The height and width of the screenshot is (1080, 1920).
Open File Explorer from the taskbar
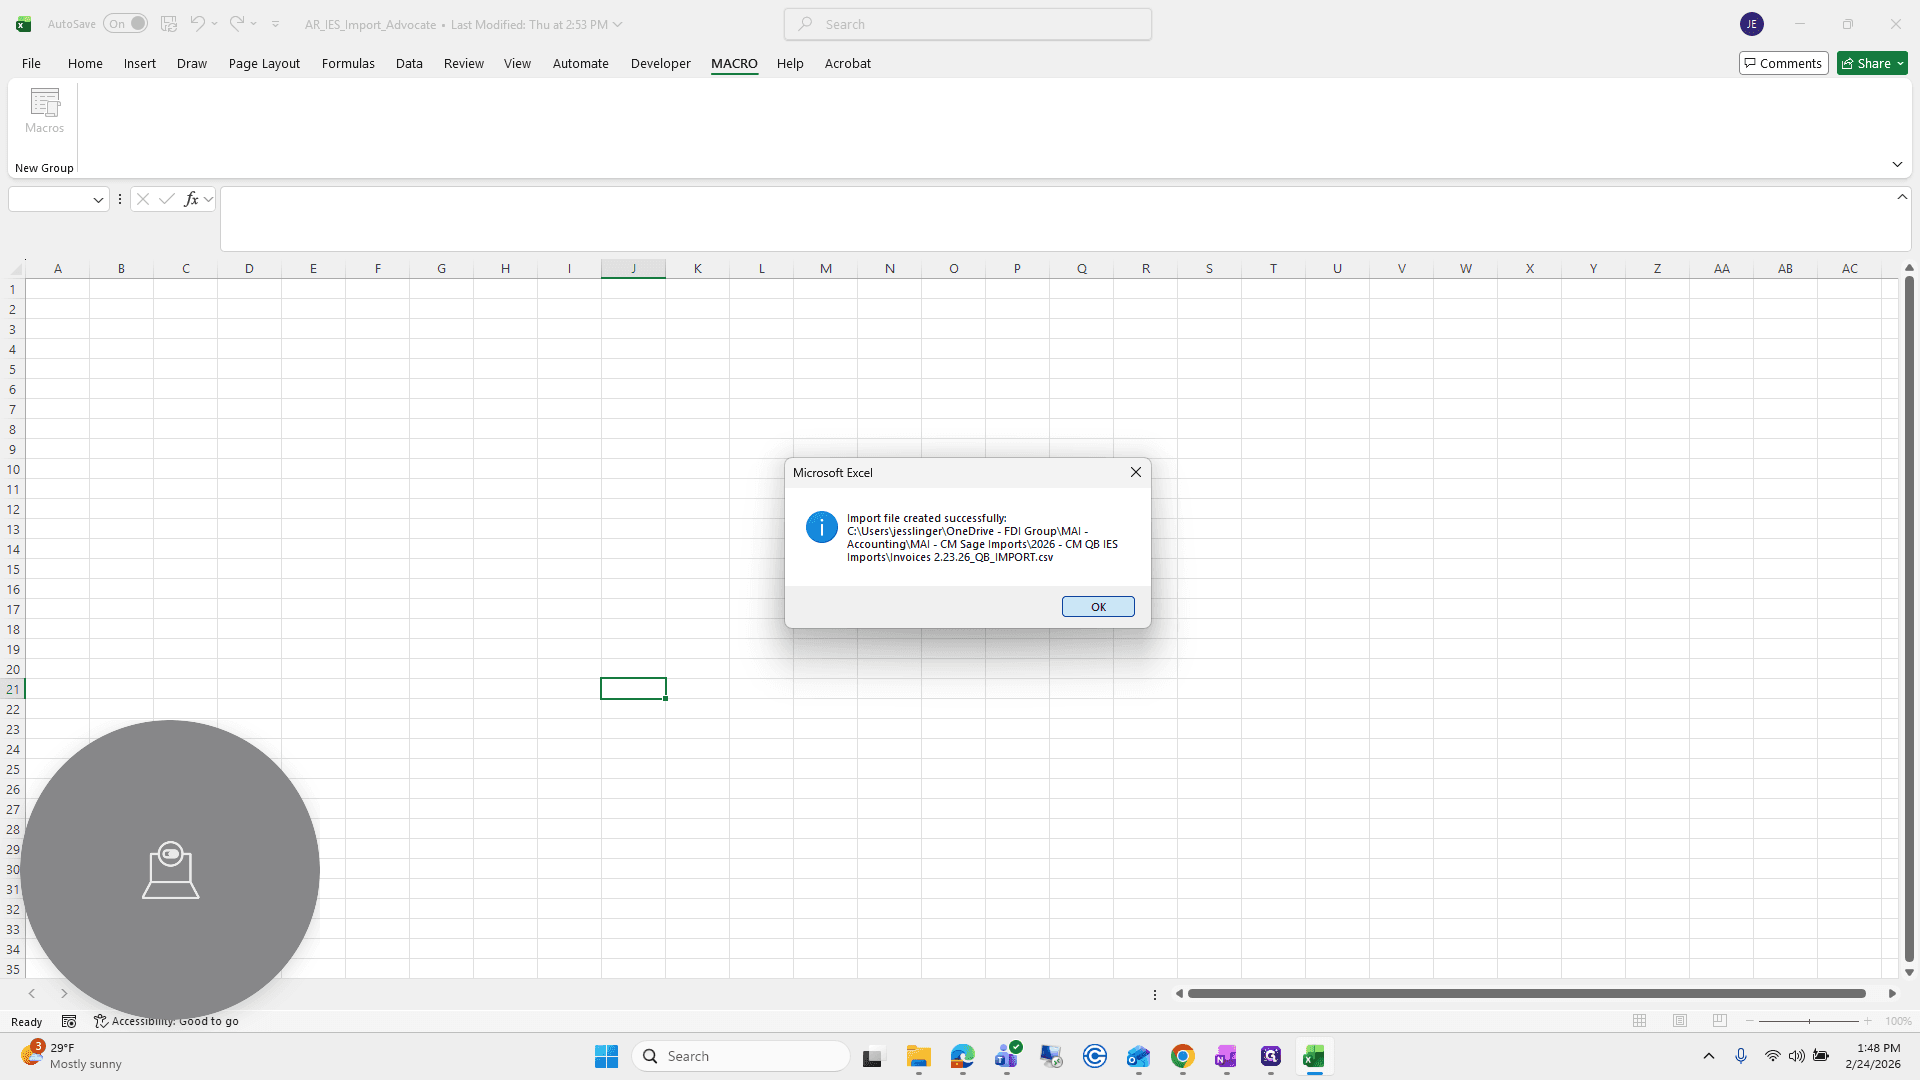[x=918, y=1056]
